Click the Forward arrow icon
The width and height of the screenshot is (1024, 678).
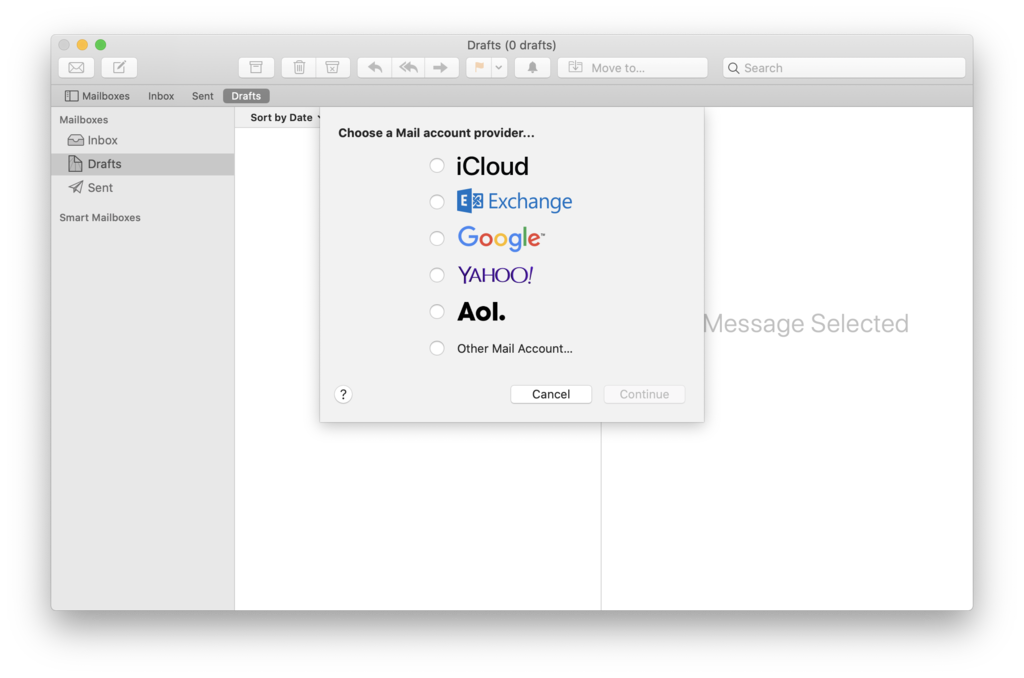click(441, 67)
